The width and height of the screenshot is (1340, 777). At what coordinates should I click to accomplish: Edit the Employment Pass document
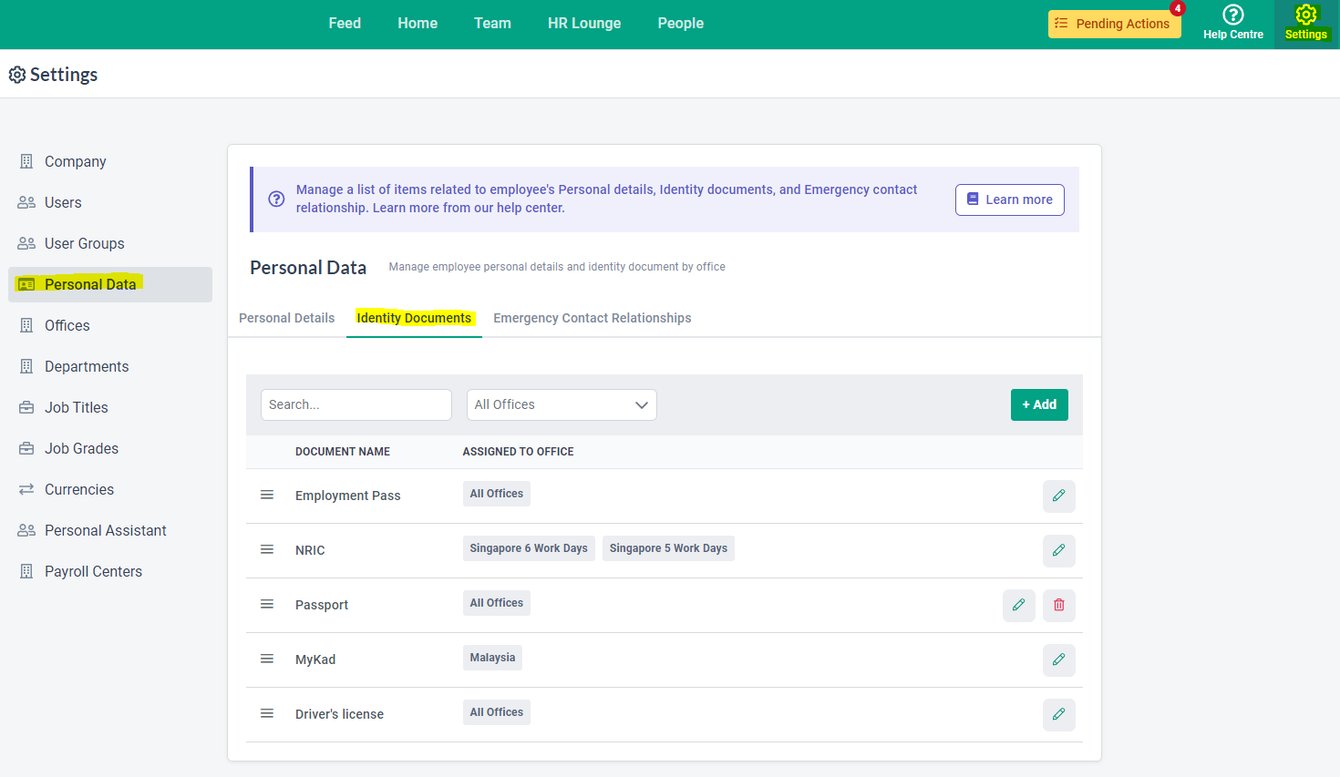[1059, 496]
